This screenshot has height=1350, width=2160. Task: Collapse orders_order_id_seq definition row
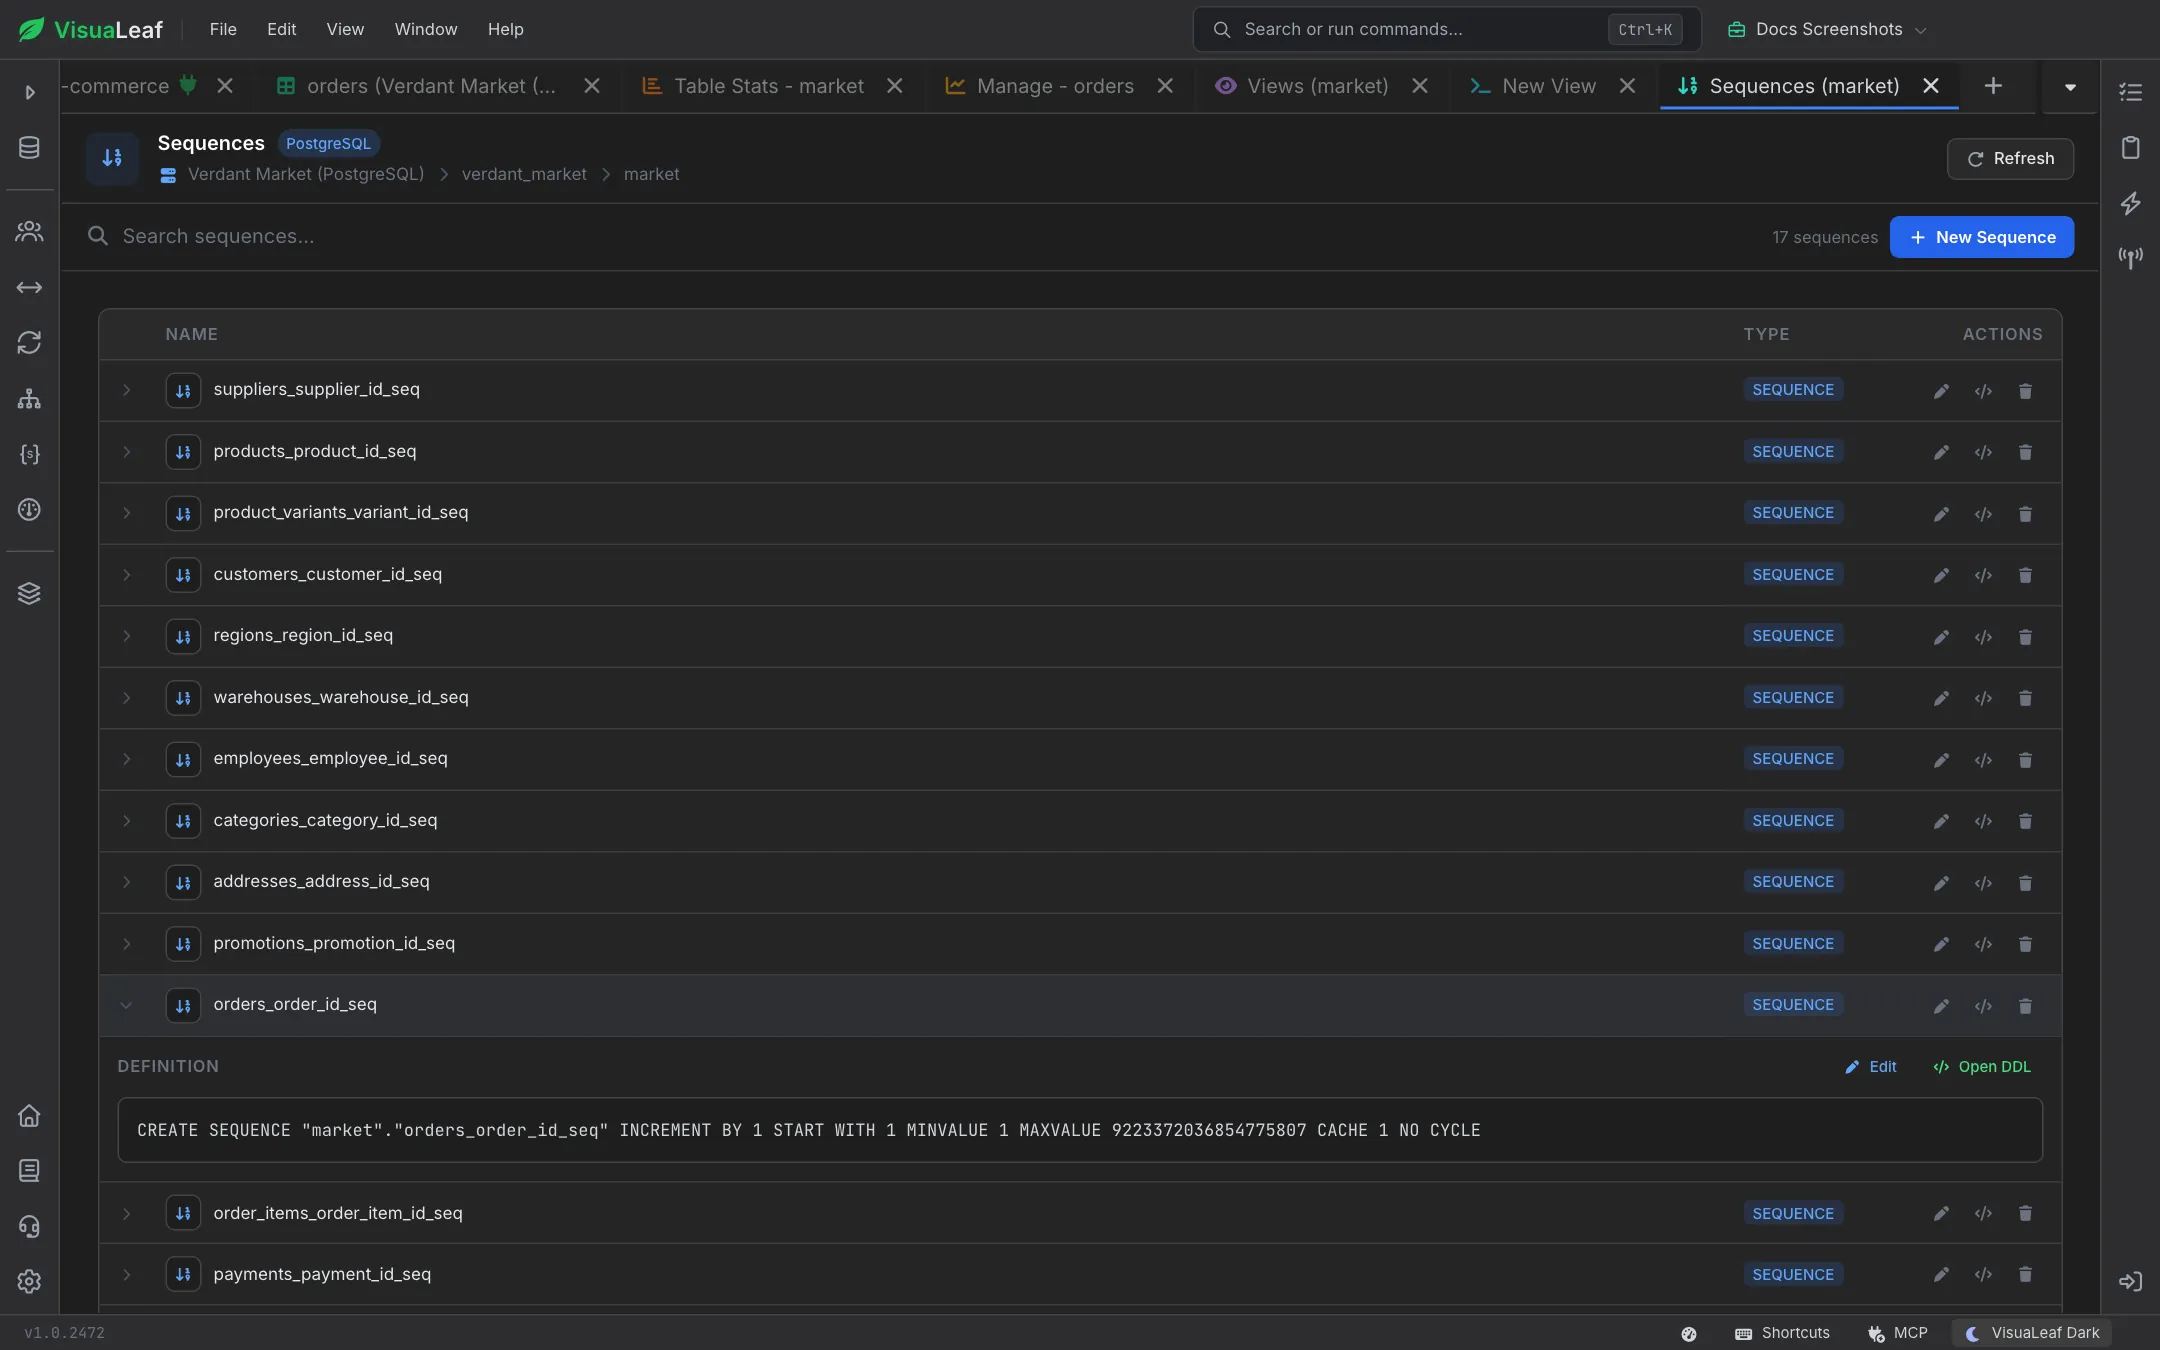click(x=127, y=1005)
